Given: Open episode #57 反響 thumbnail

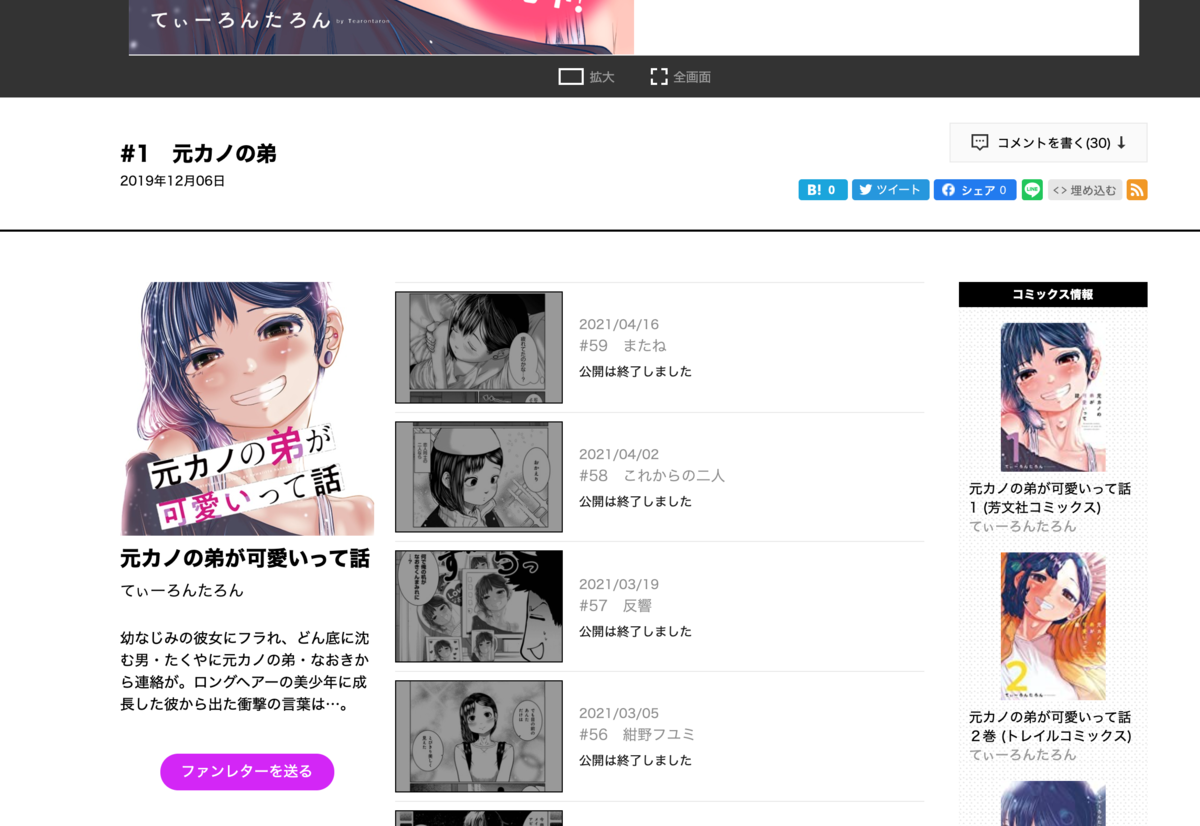Looking at the screenshot, I should (479, 606).
